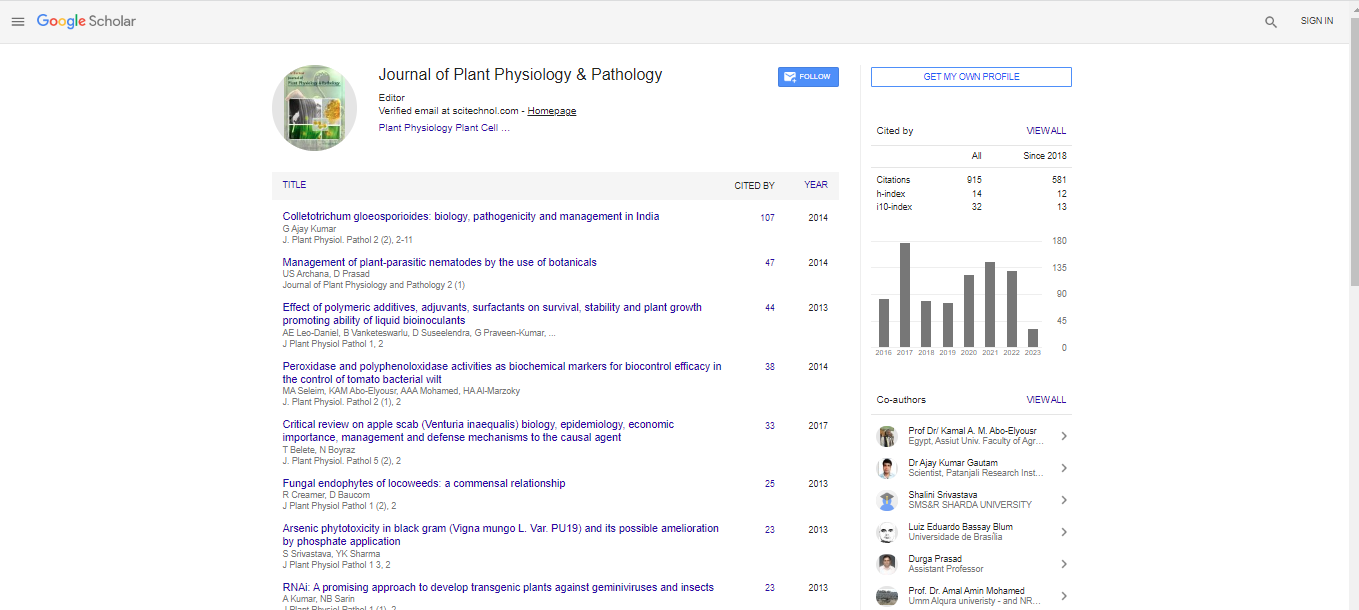View all co-authors link
The image size is (1359, 610).
coord(1046,400)
